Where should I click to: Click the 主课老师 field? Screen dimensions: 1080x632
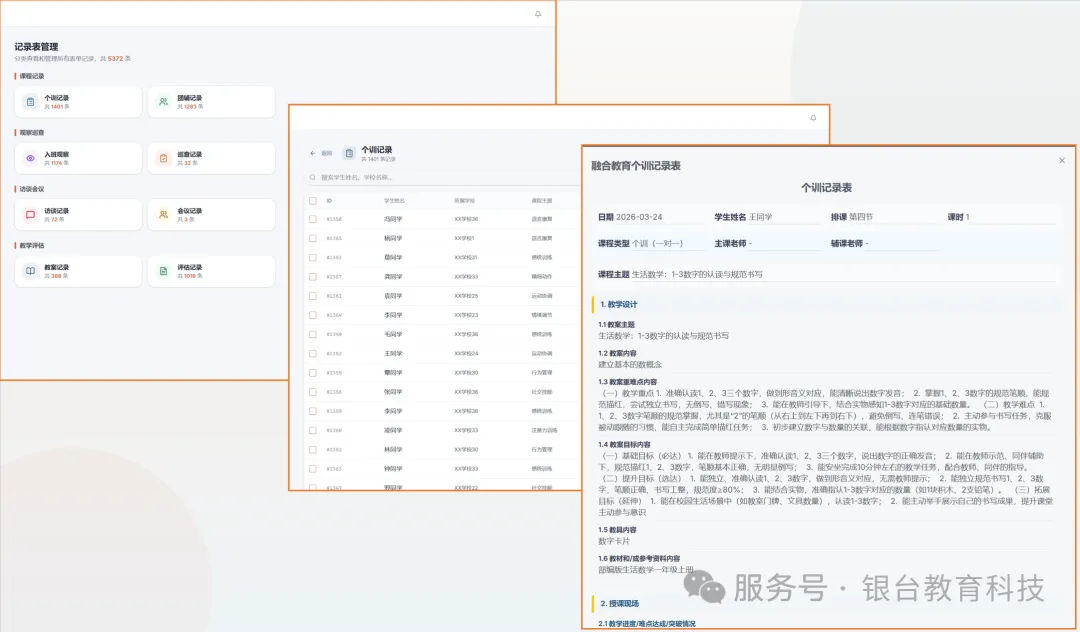point(767,243)
